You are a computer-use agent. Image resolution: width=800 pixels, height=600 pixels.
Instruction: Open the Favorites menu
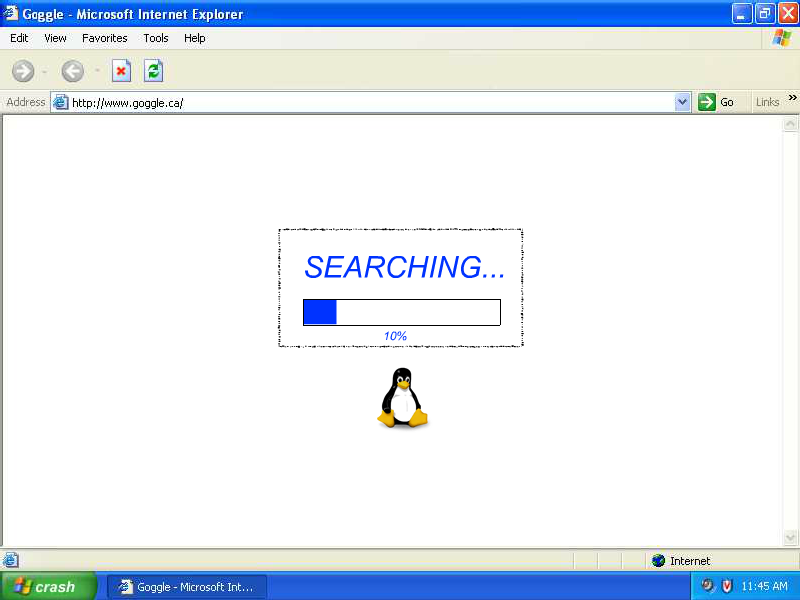tap(105, 38)
